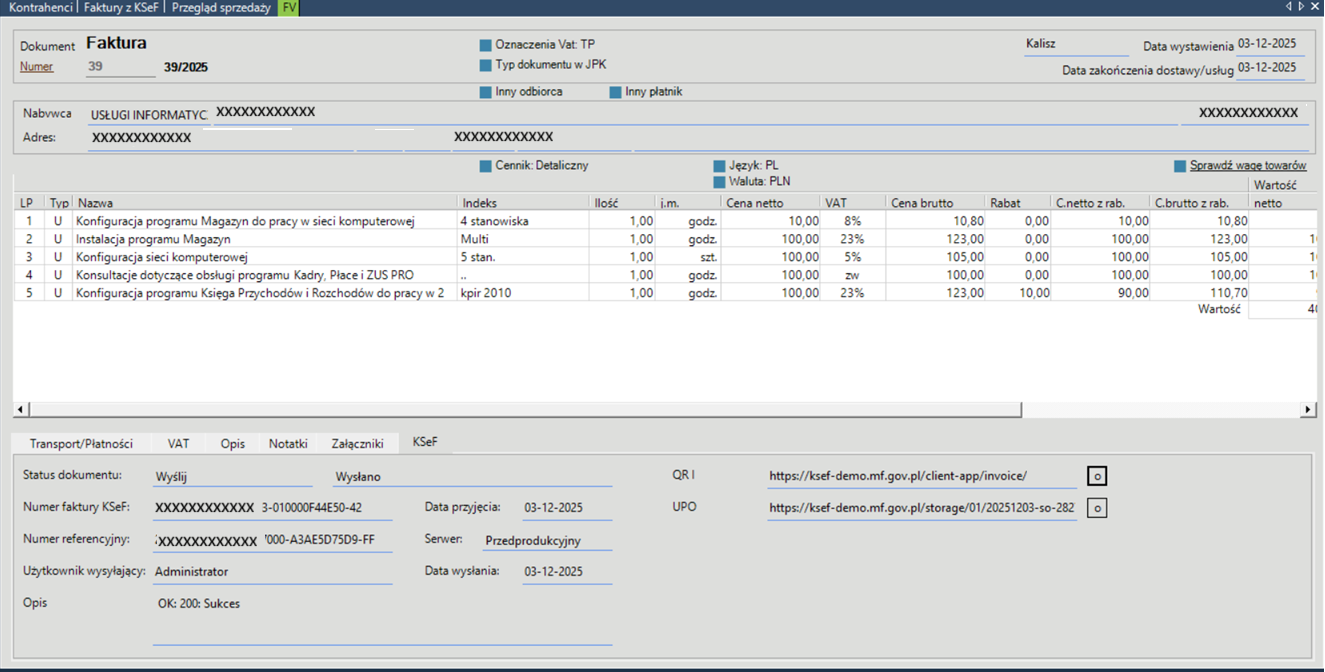Click the Waluta: PLN square icon

[x=719, y=182]
